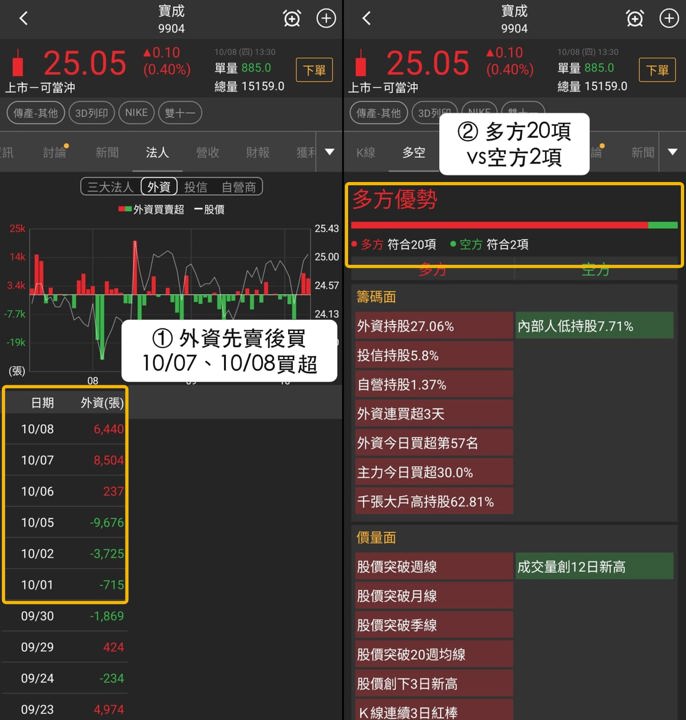Screen dimensions: 686x720
Task: Tap 外資買賣超 chart legend
Action: [x=152, y=210]
